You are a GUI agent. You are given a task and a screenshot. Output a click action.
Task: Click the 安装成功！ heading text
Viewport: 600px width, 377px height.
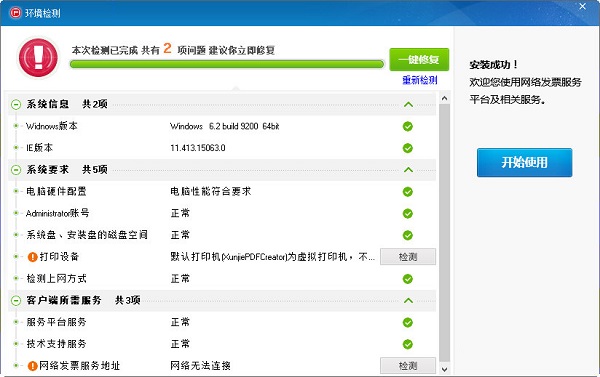494,65
